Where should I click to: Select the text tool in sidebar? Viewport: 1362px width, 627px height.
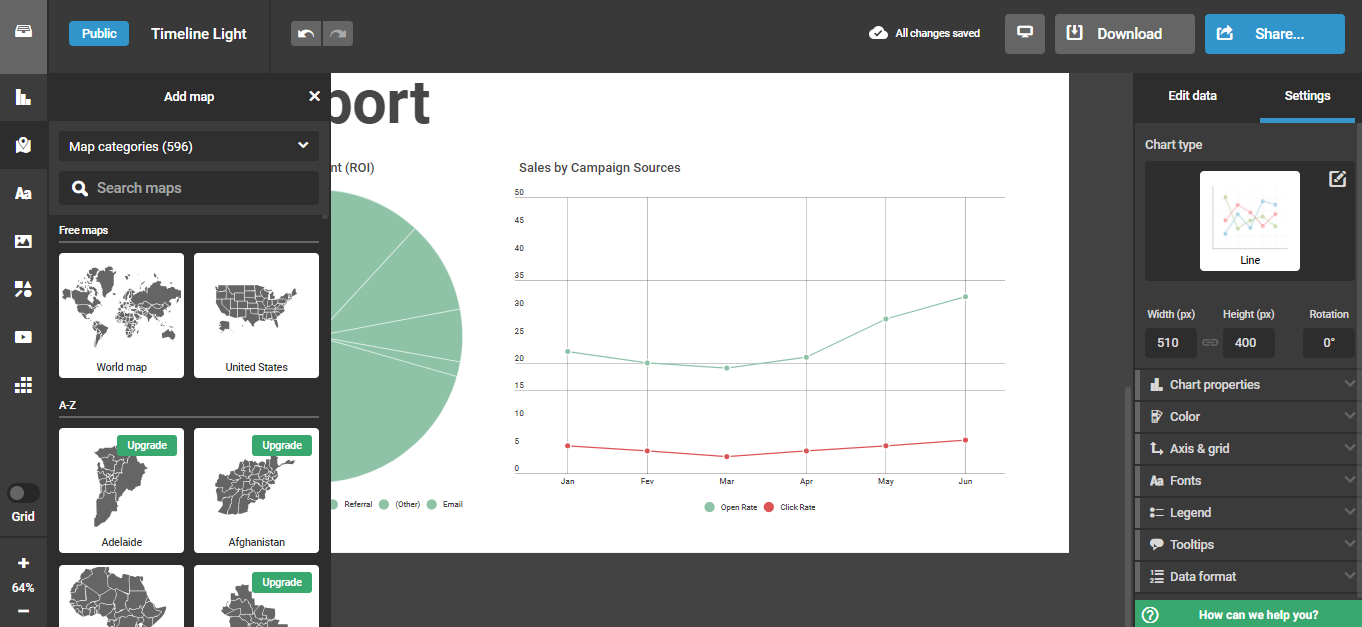[x=23, y=193]
